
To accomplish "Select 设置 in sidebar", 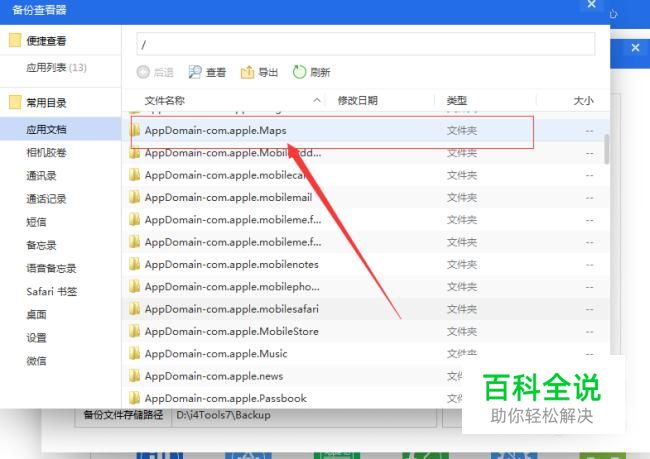I will pos(36,338).
